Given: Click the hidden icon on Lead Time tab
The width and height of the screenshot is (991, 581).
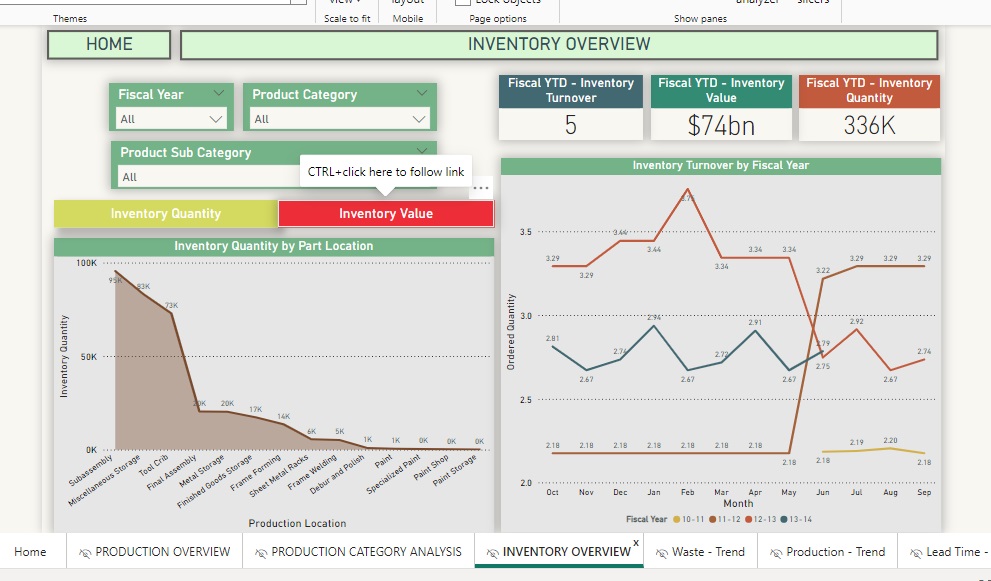Looking at the screenshot, I should point(916,552).
